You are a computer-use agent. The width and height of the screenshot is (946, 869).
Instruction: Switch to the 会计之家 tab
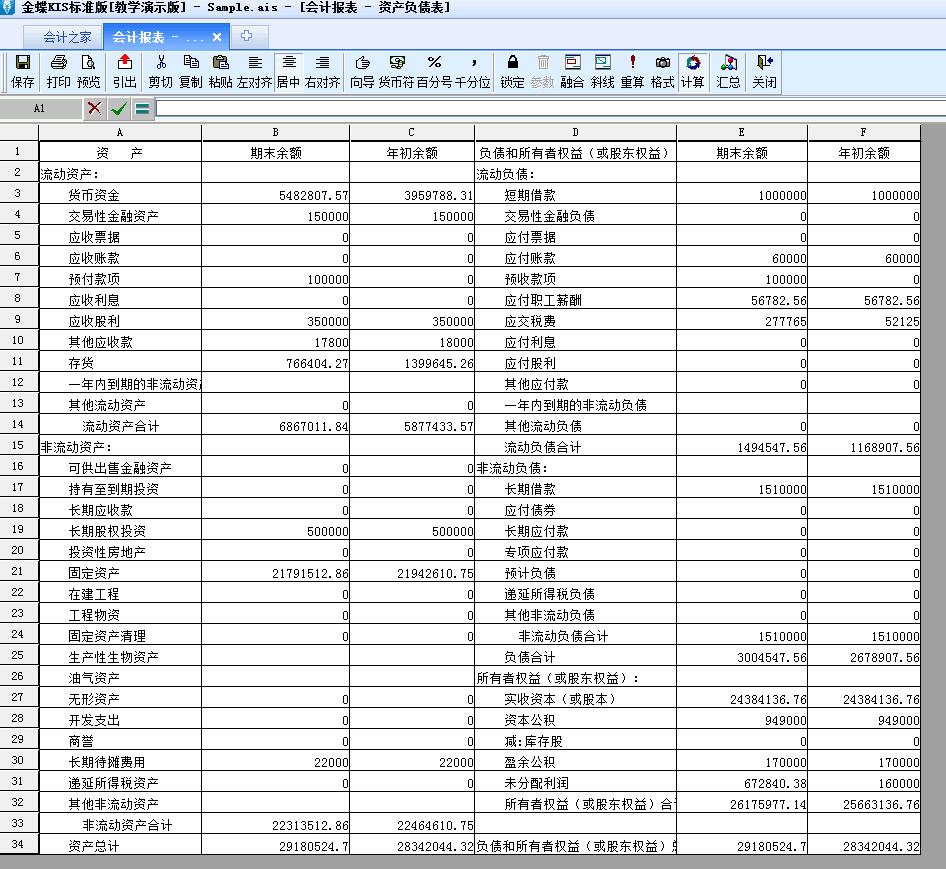(67, 37)
